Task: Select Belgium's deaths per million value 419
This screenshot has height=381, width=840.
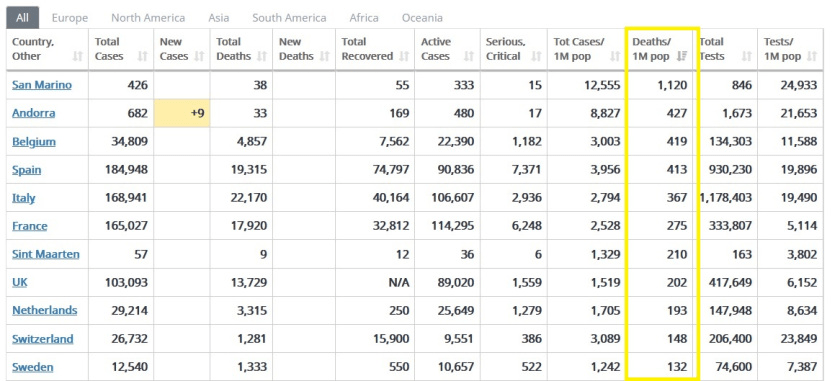Action: pyautogui.click(x=677, y=141)
